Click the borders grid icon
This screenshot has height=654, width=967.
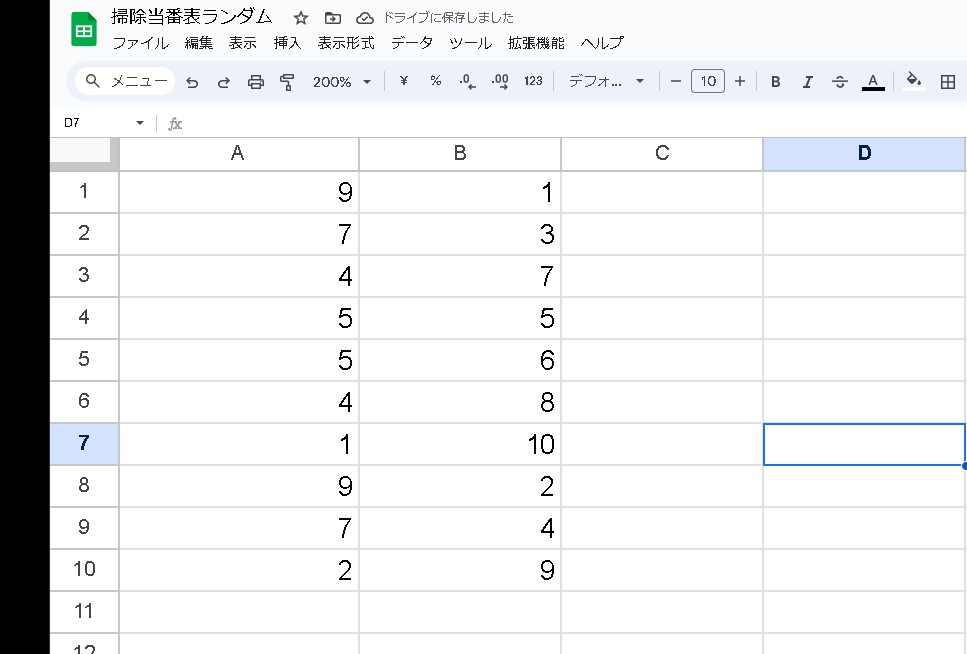click(948, 82)
